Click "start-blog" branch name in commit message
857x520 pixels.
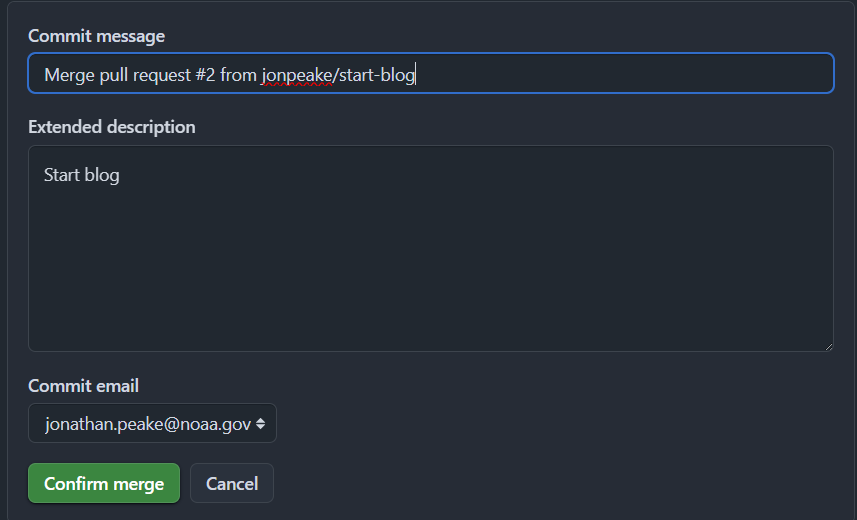click(377, 75)
